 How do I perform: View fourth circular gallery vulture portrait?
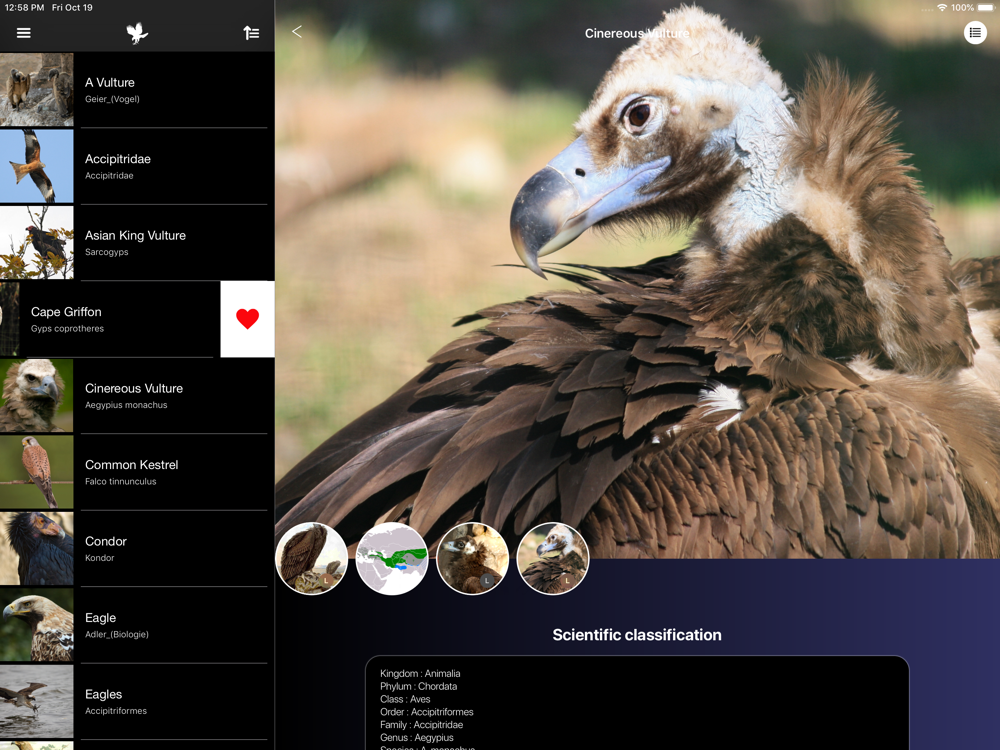coord(553,559)
